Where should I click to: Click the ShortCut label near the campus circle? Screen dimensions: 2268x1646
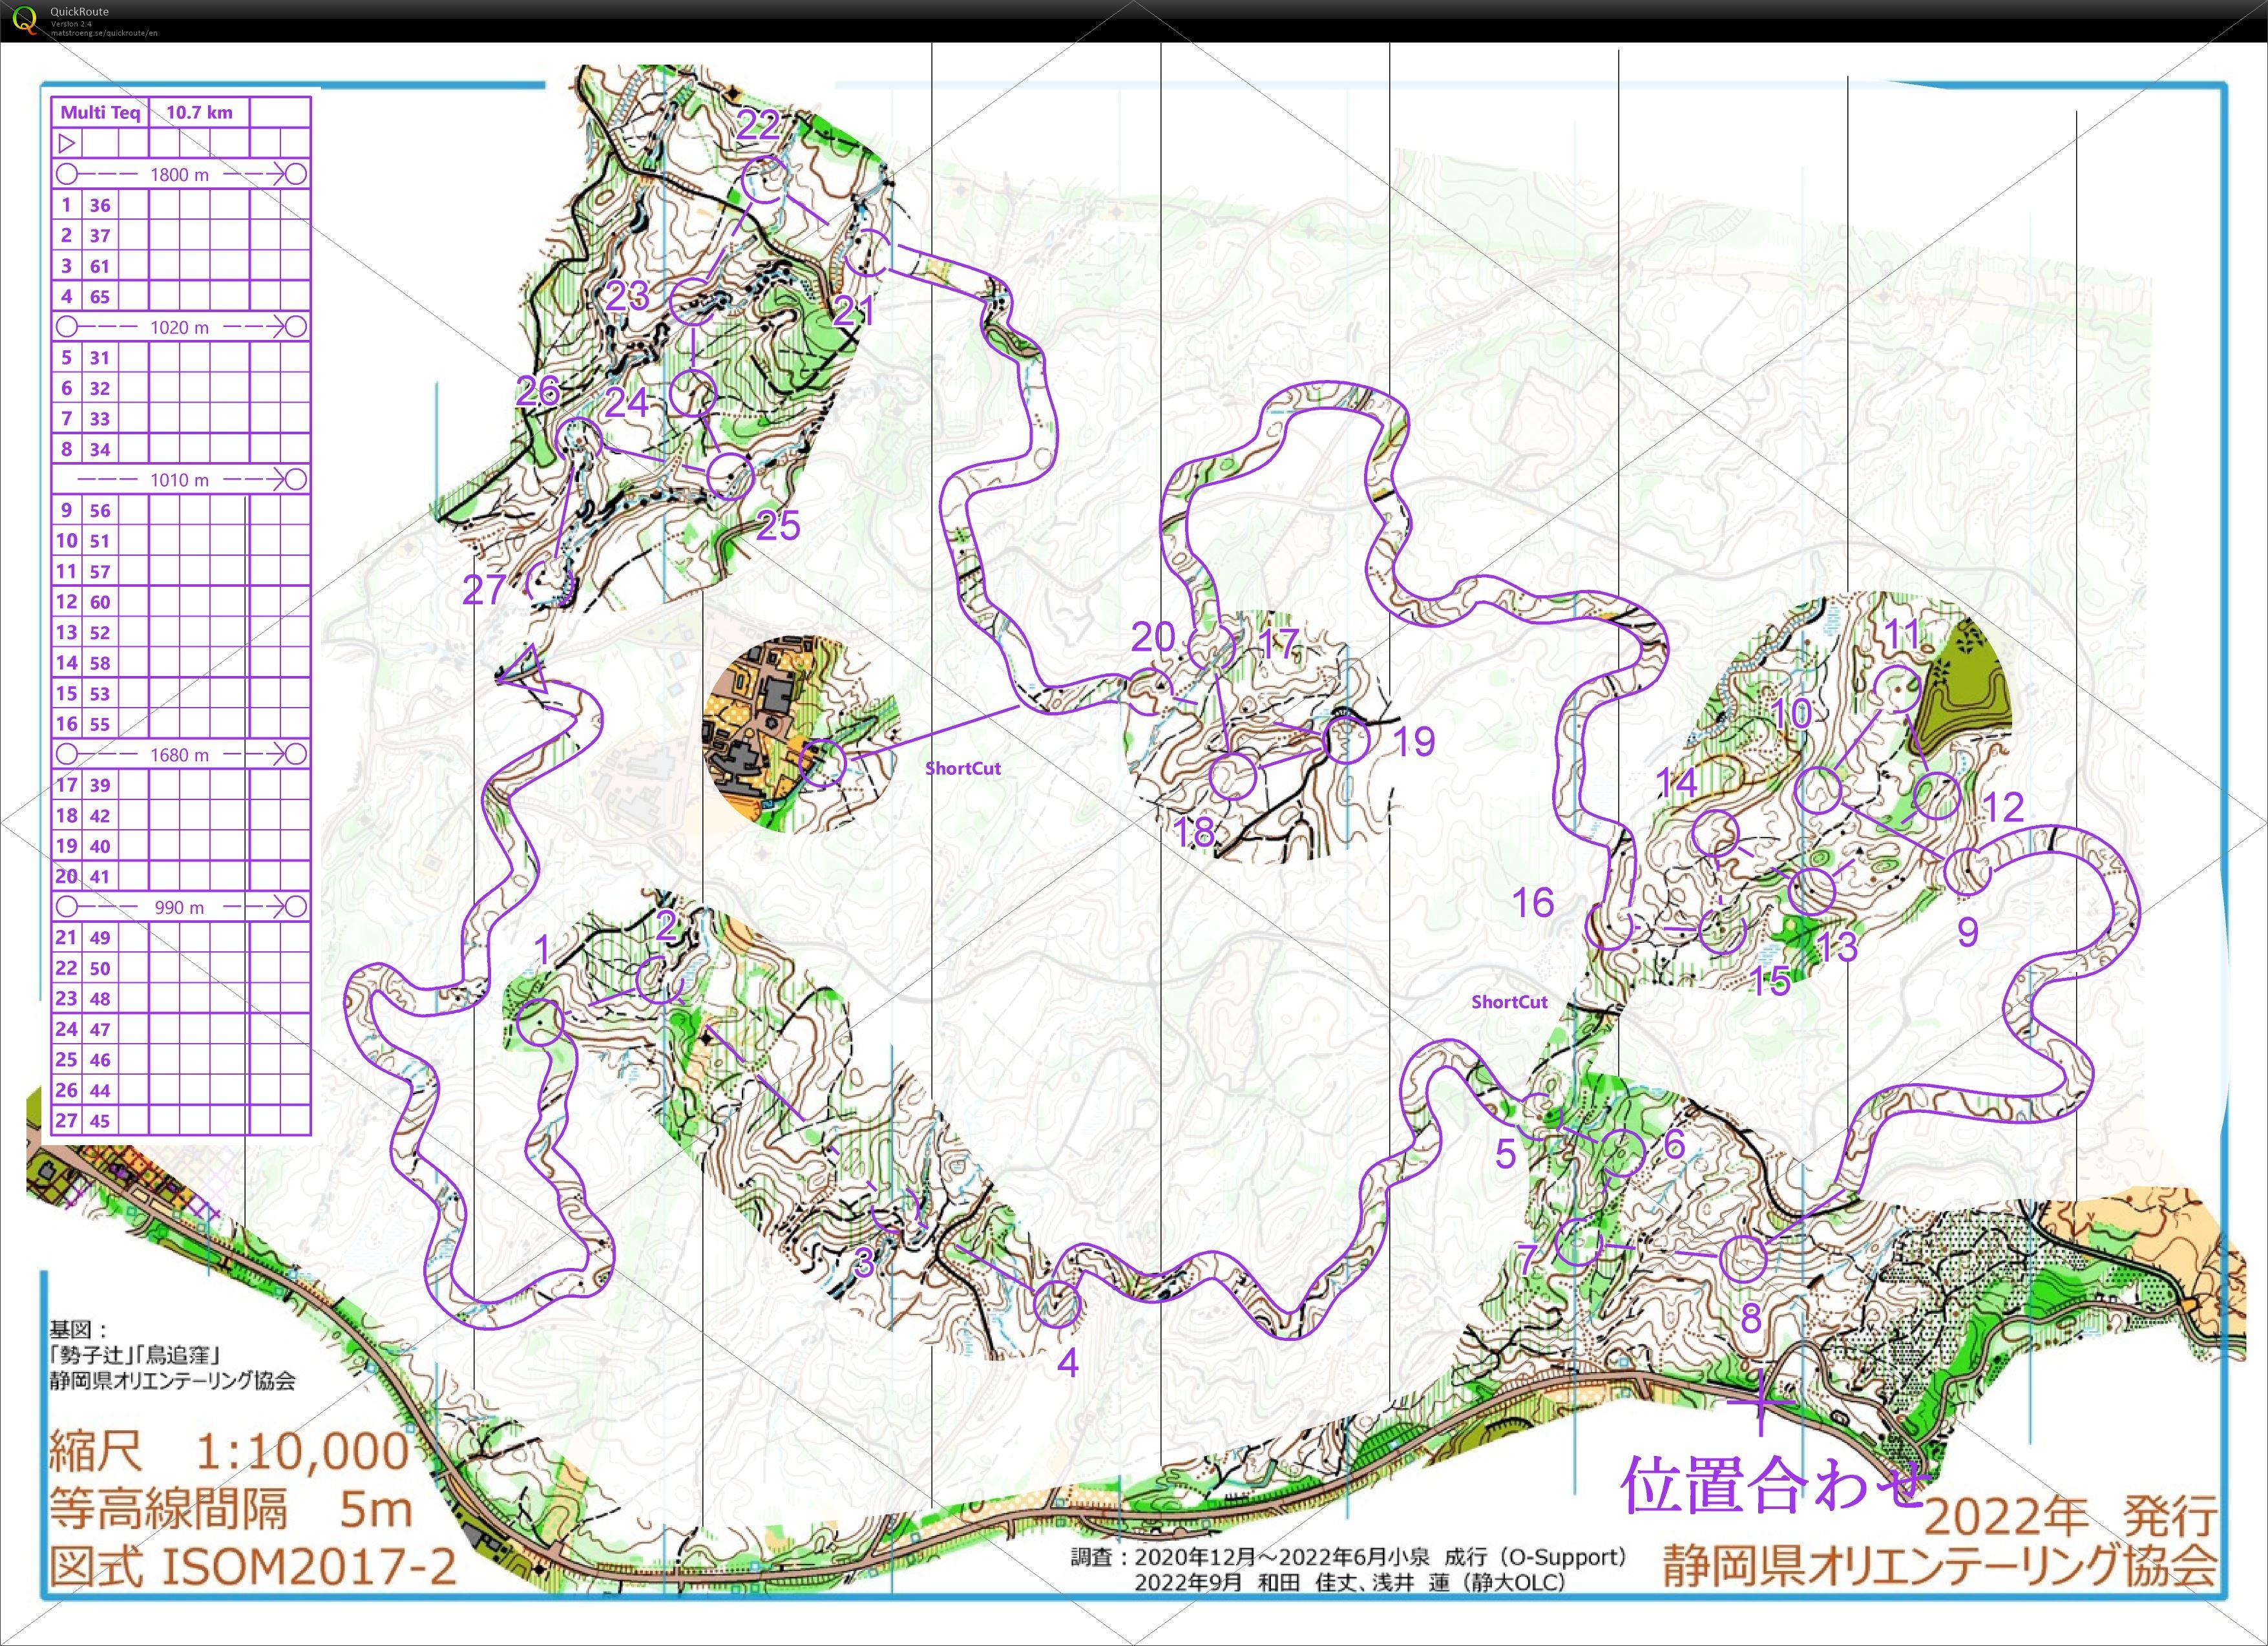(962, 768)
